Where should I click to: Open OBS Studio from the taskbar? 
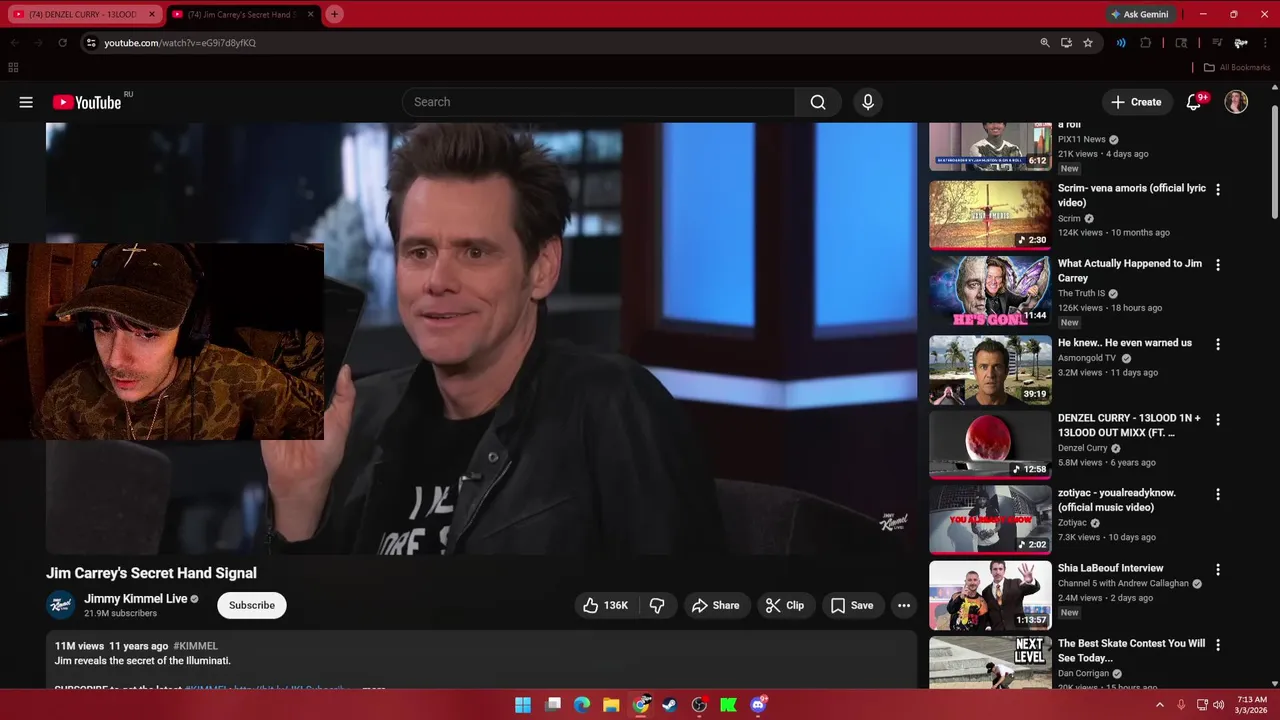pos(699,705)
